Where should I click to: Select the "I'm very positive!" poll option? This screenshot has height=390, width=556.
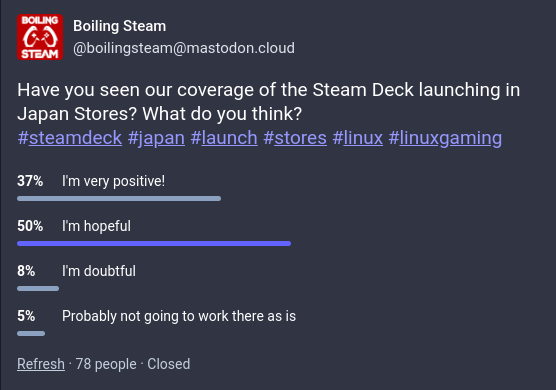[x=113, y=181]
